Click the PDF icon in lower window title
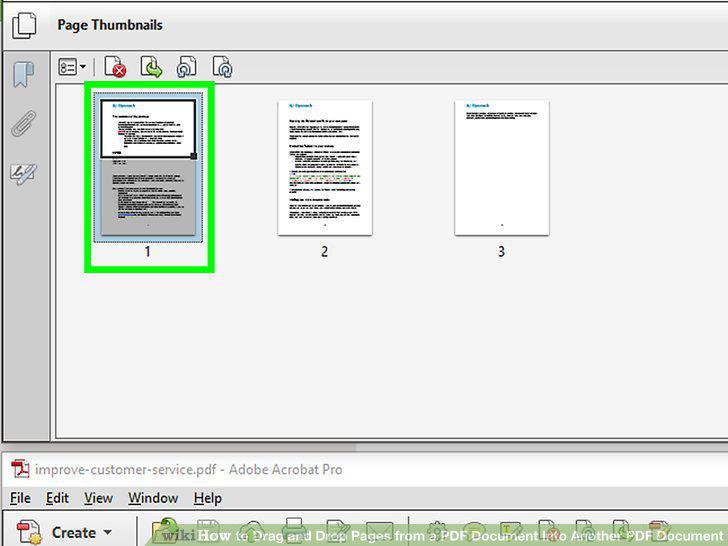Image resolution: width=728 pixels, height=546 pixels. pos(20,469)
